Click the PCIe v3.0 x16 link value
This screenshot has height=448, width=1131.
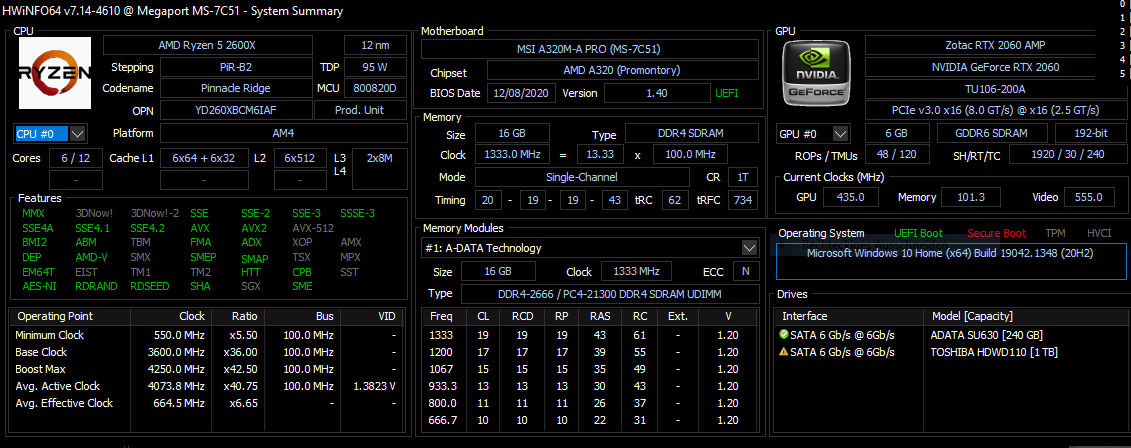click(995, 110)
